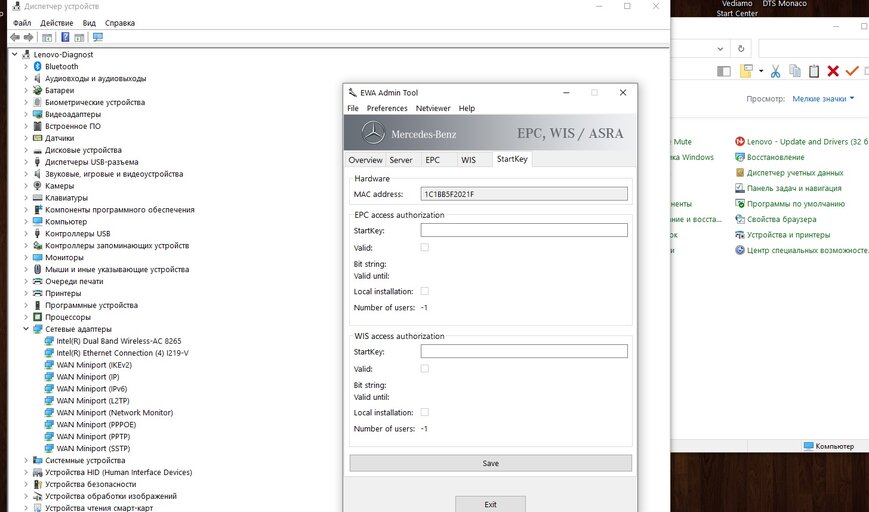Select WAN Miniport (PPPOE) adapter

96,424
